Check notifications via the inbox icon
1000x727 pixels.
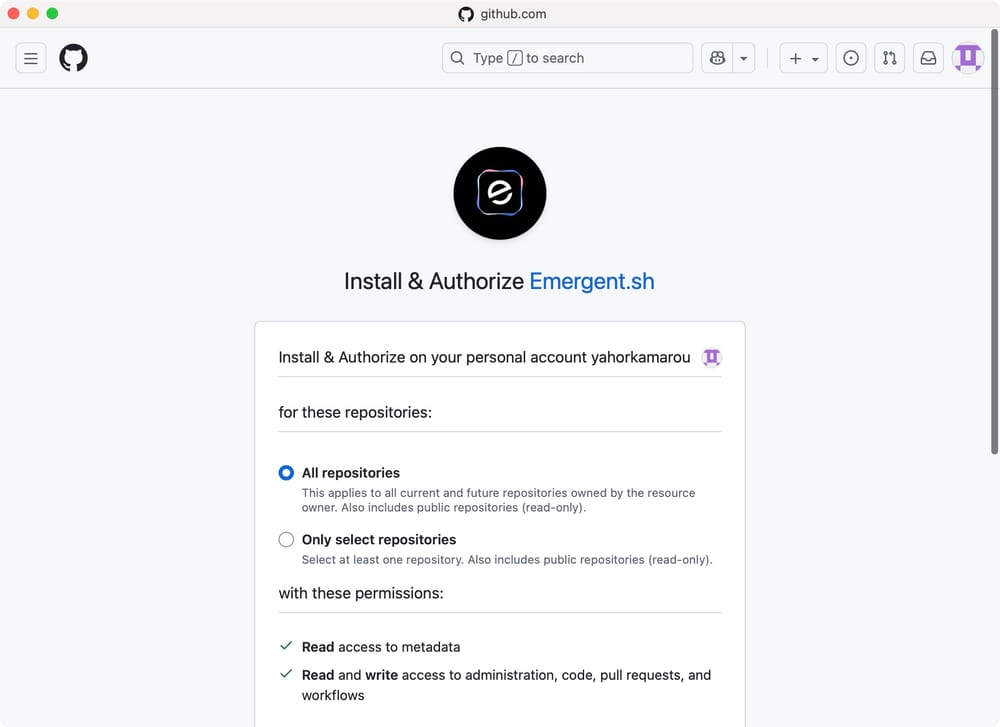pos(928,57)
